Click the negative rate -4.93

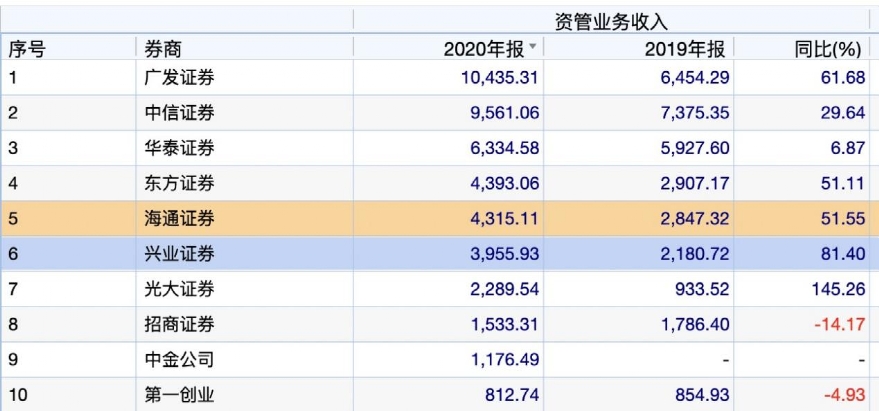click(845, 395)
